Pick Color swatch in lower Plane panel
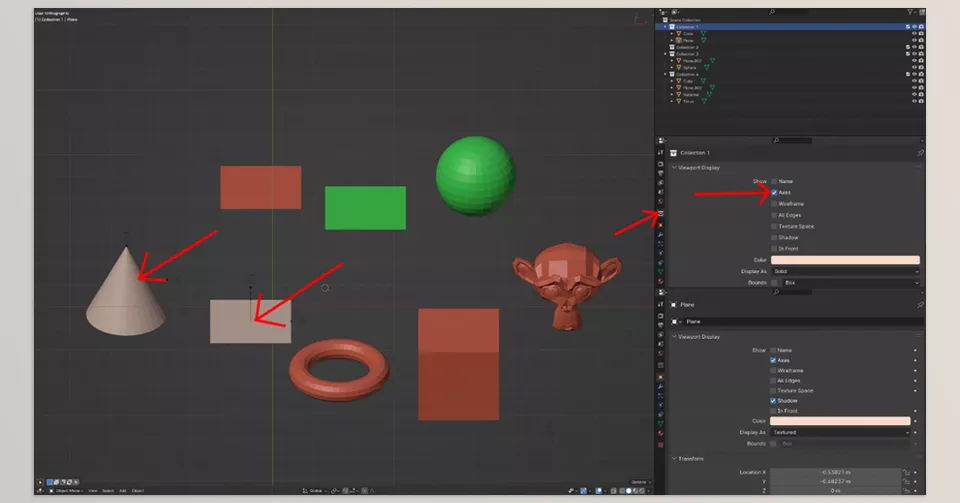 [840, 421]
